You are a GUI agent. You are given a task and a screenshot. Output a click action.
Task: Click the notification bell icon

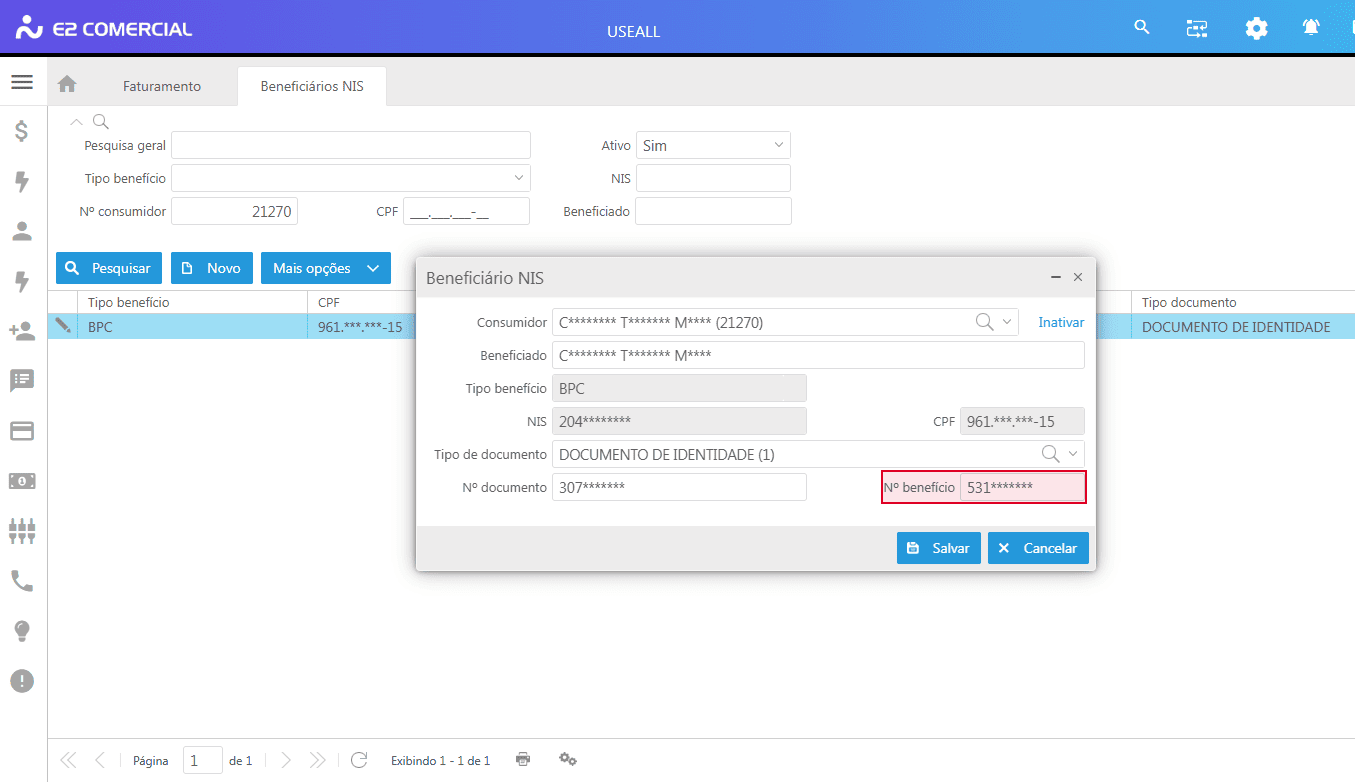pyautogui.click(x=1311, y=28)
